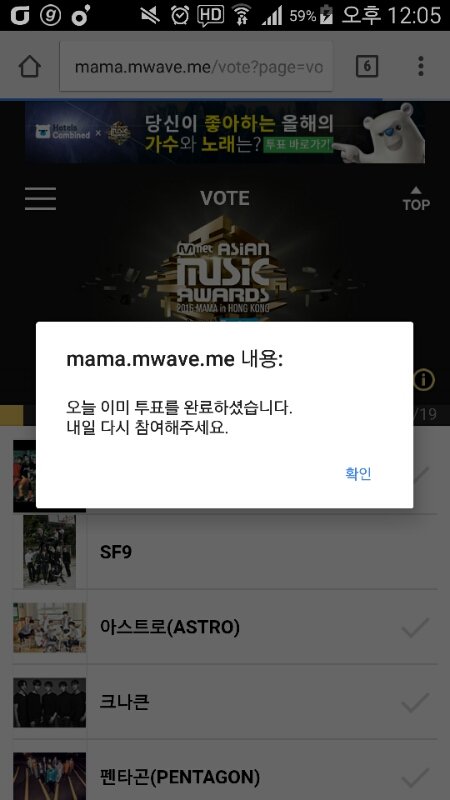Select the PENTAGON nominee name

point(180,778)
